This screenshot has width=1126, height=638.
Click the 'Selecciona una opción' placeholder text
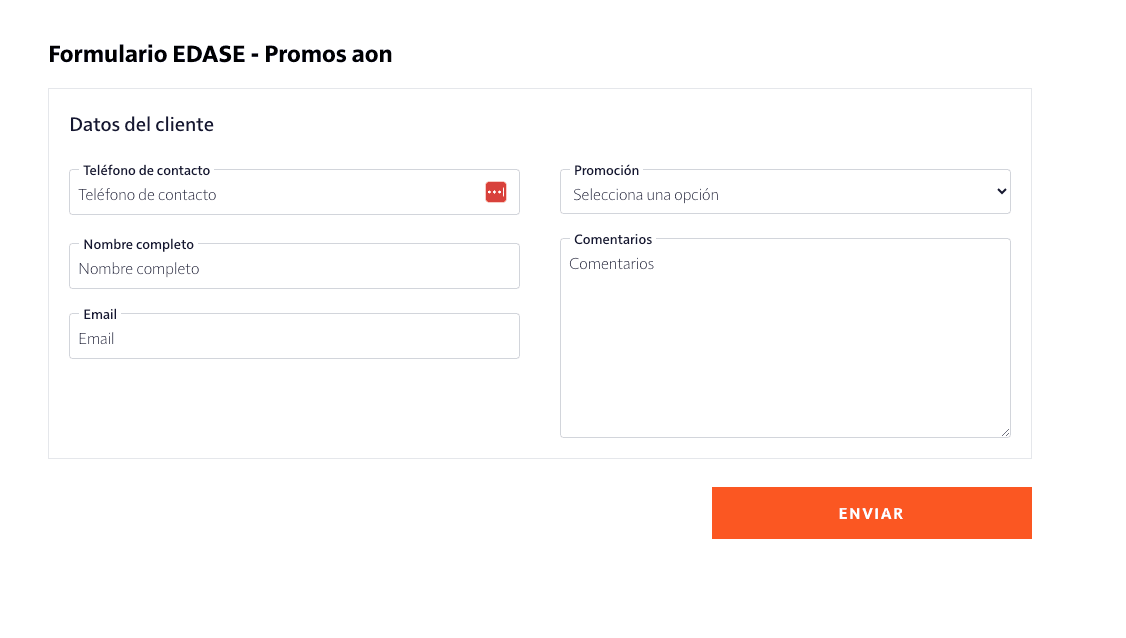(646, 195)
